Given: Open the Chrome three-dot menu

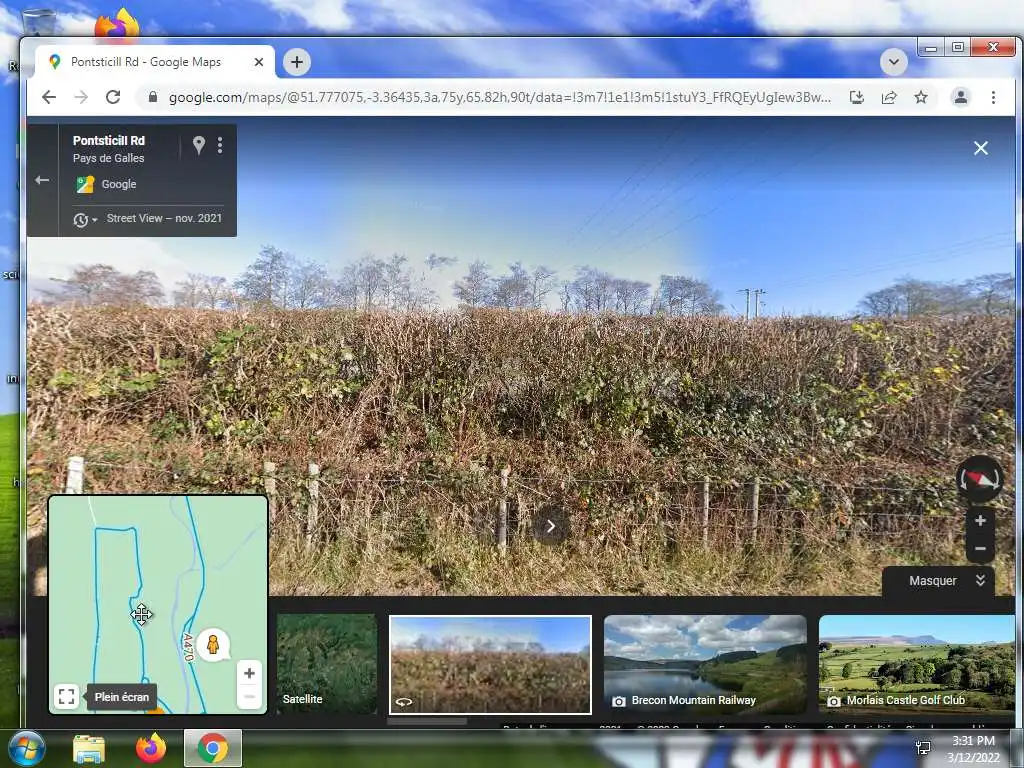Looking at the screenshot, I should (x=993, y=97).
